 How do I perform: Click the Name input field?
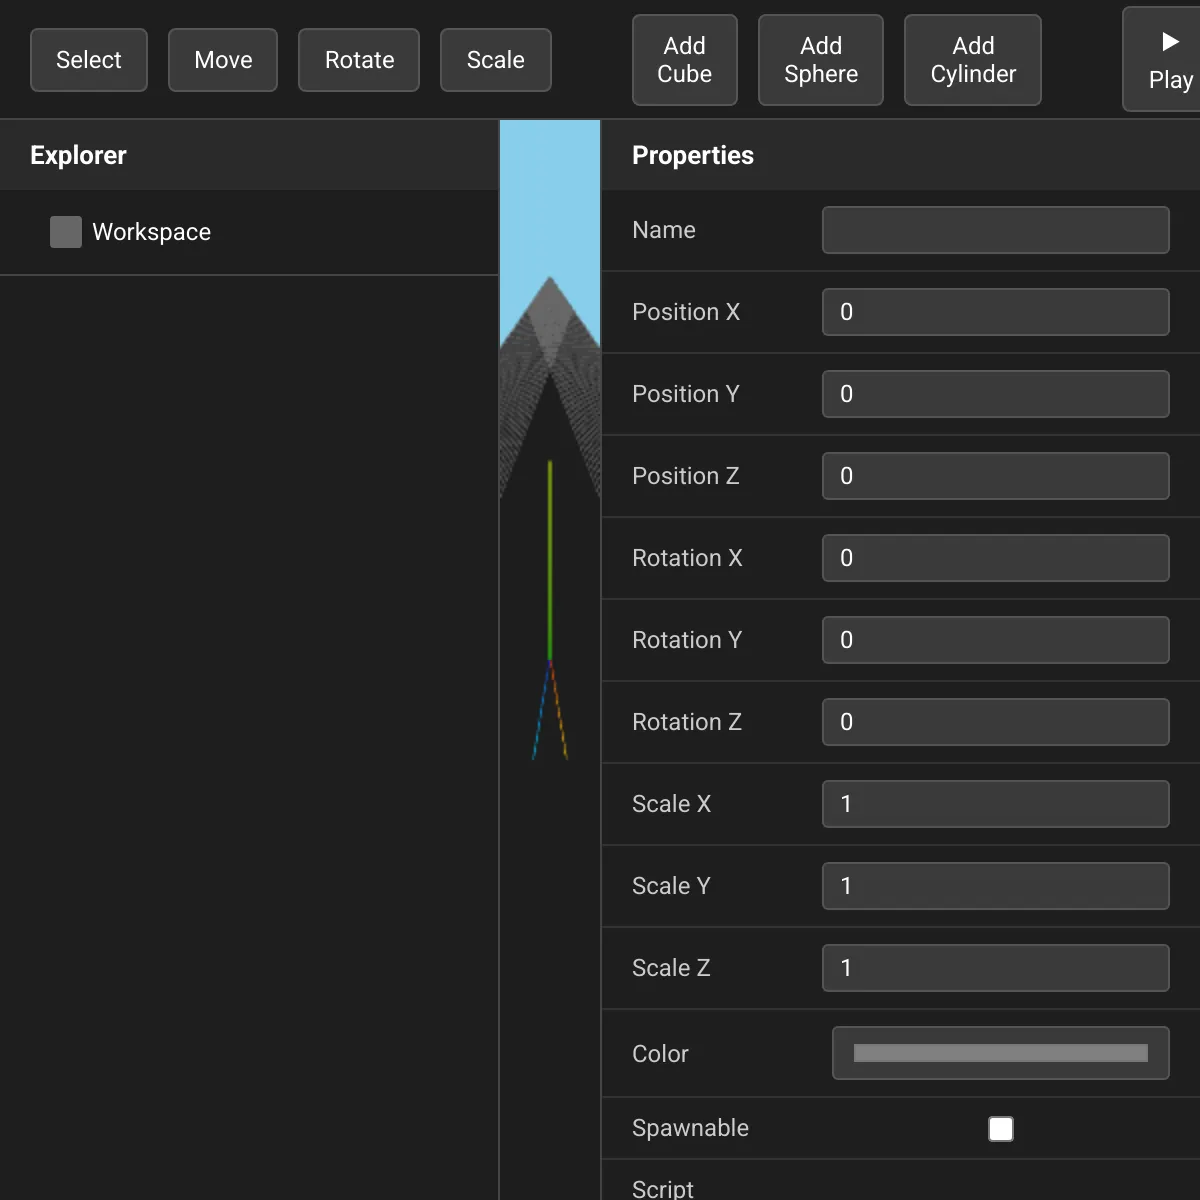(995, 230)
